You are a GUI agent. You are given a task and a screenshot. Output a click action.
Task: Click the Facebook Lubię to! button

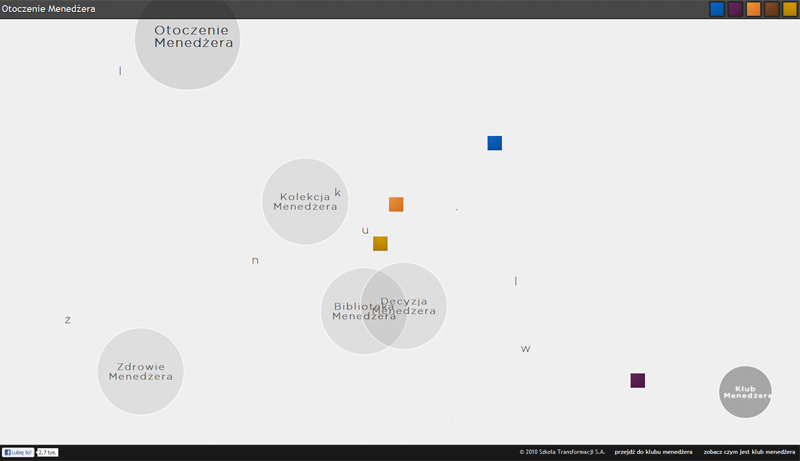(x=18, y=452)
